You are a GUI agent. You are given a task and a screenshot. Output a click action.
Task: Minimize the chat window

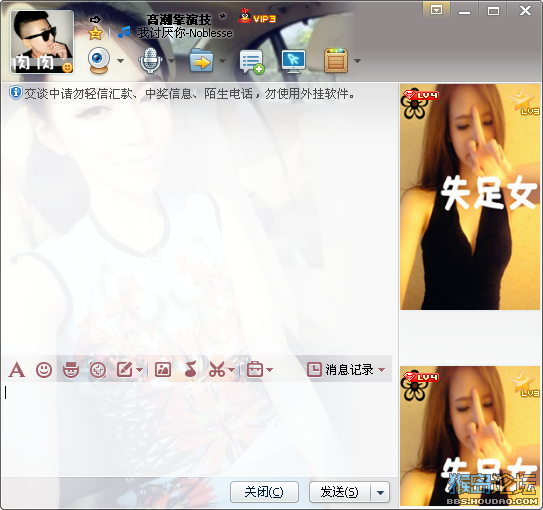pyautogui.click(x=464, y=11)
